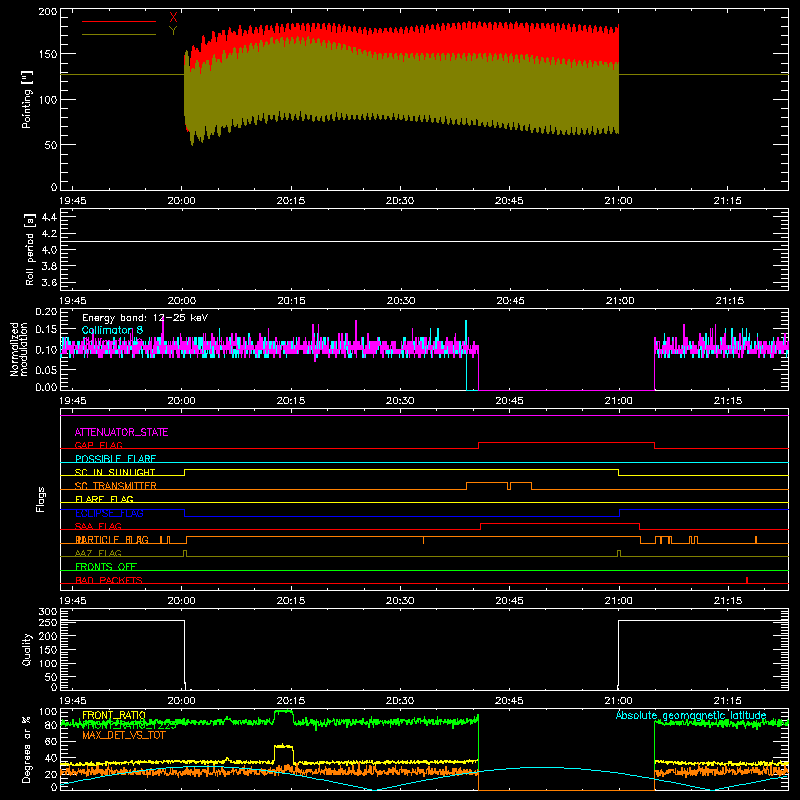800x800 pixels.
Task: Click the green FRONT_RATIO bump near 20:14
Action: coord(284,715)
